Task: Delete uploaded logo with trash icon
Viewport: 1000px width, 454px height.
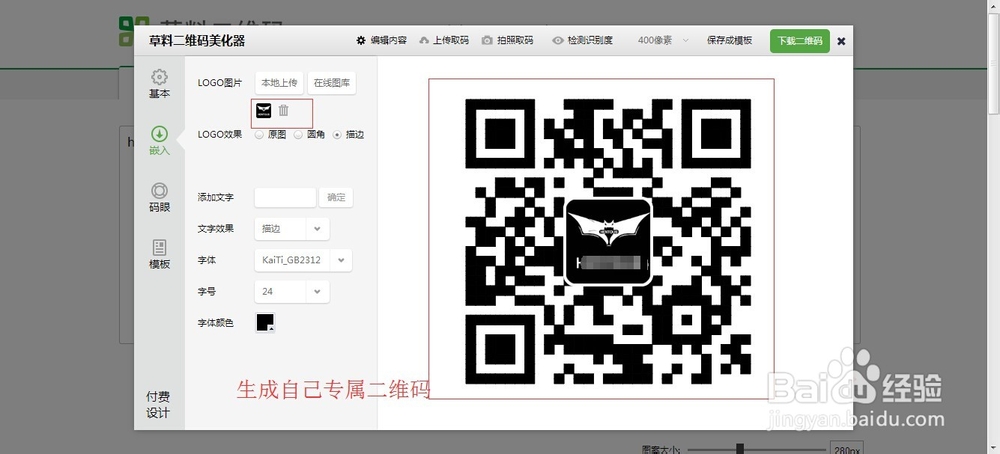Action: pos(283,110)
